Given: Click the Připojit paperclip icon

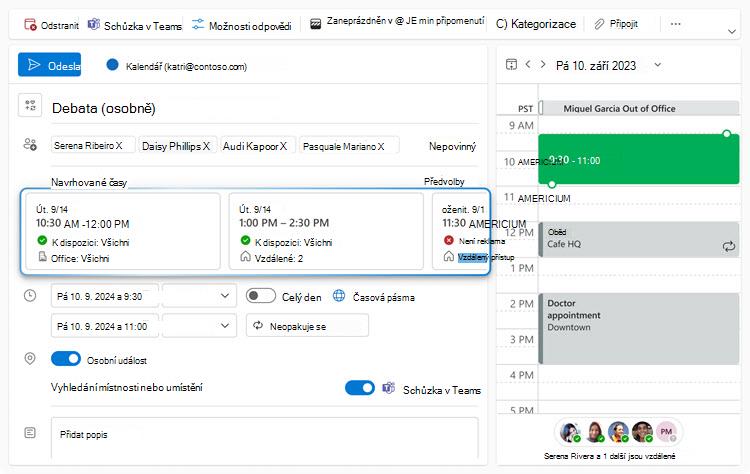Looking at the screenshot, I should pyautogui.click(x=599, y=24).
